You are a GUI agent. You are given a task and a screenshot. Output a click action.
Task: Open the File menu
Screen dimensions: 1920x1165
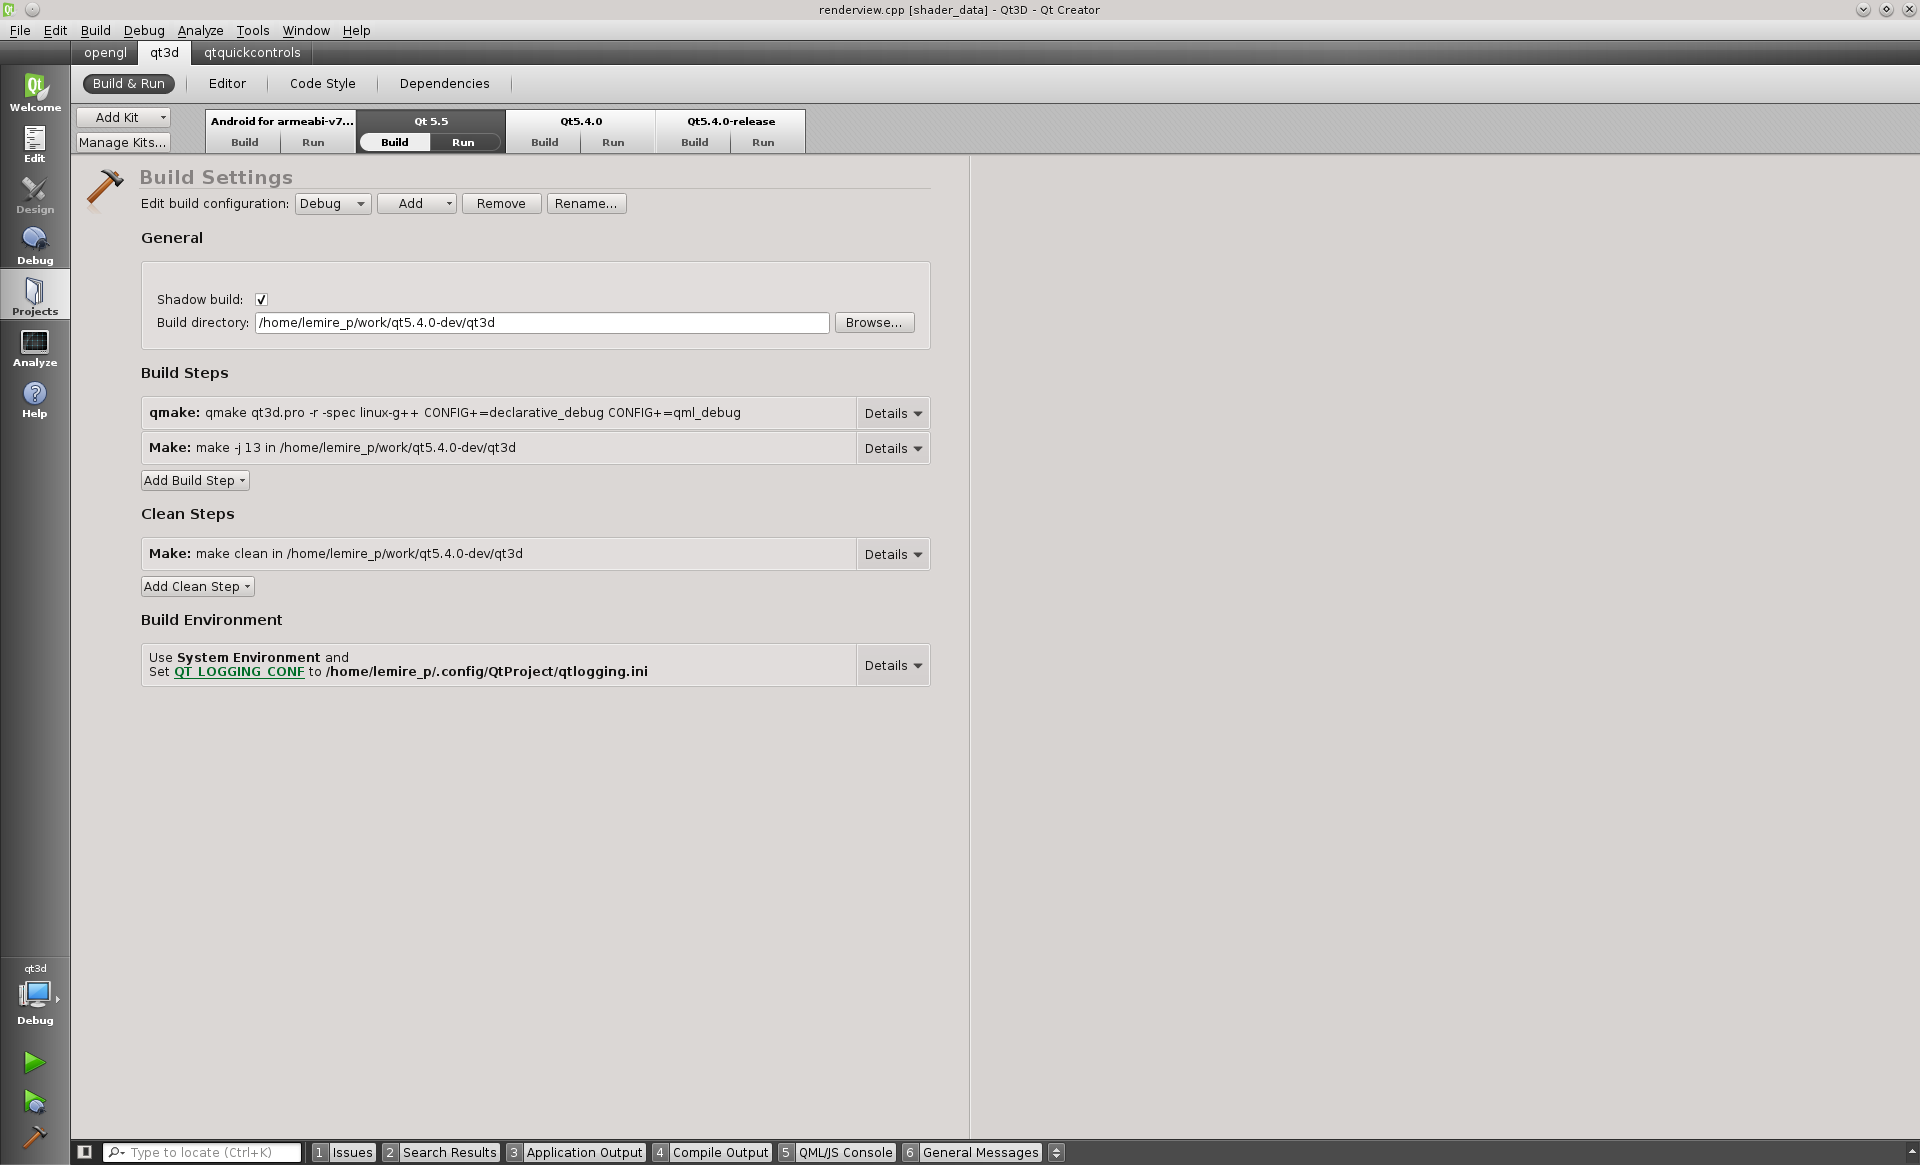20,30
